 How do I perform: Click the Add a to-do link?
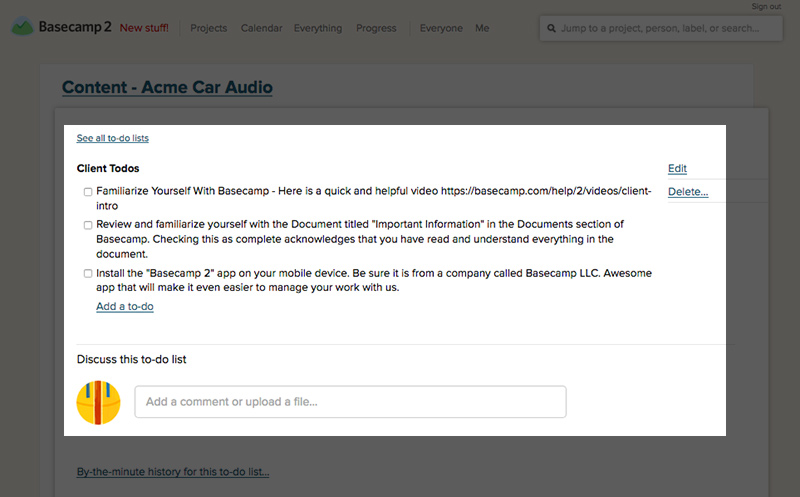[125, 306]
